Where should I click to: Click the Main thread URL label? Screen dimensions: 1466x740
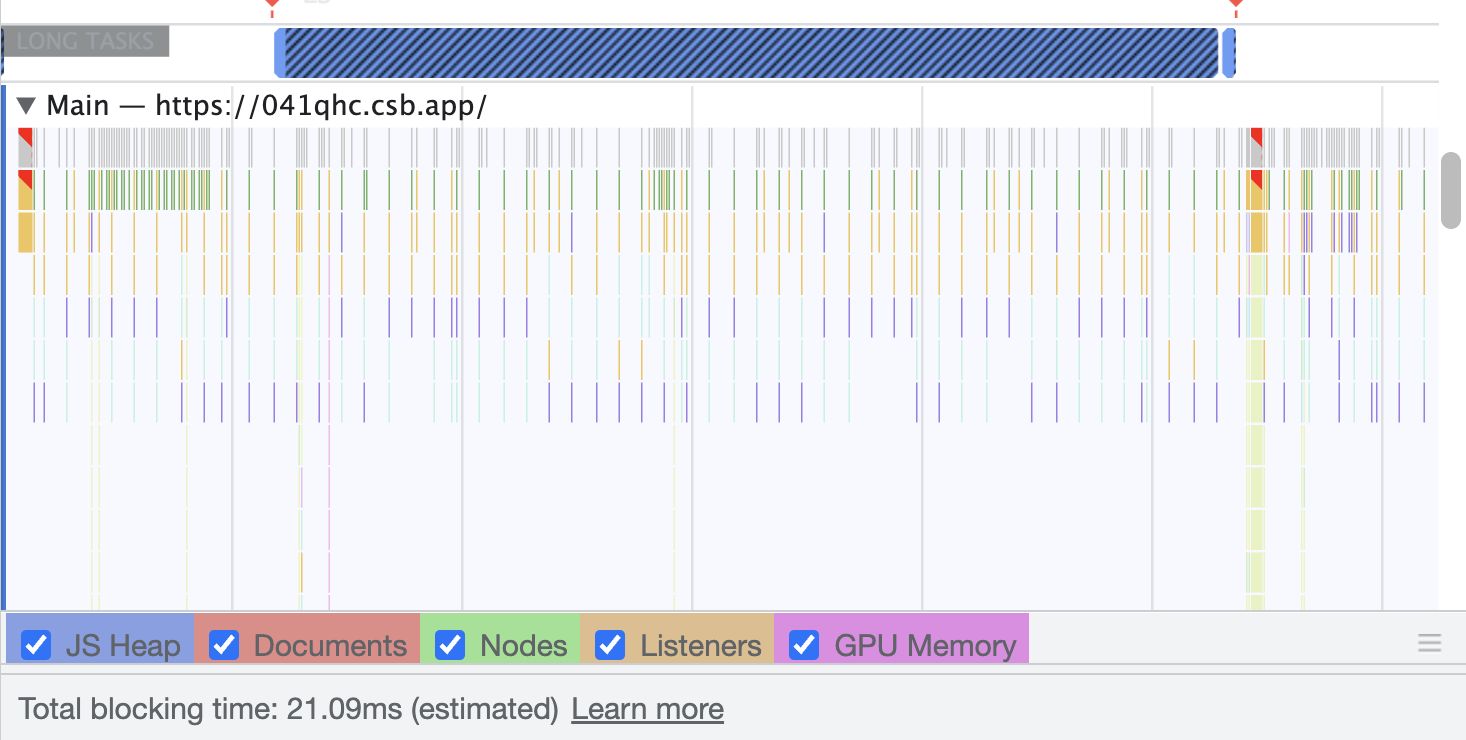322,105
